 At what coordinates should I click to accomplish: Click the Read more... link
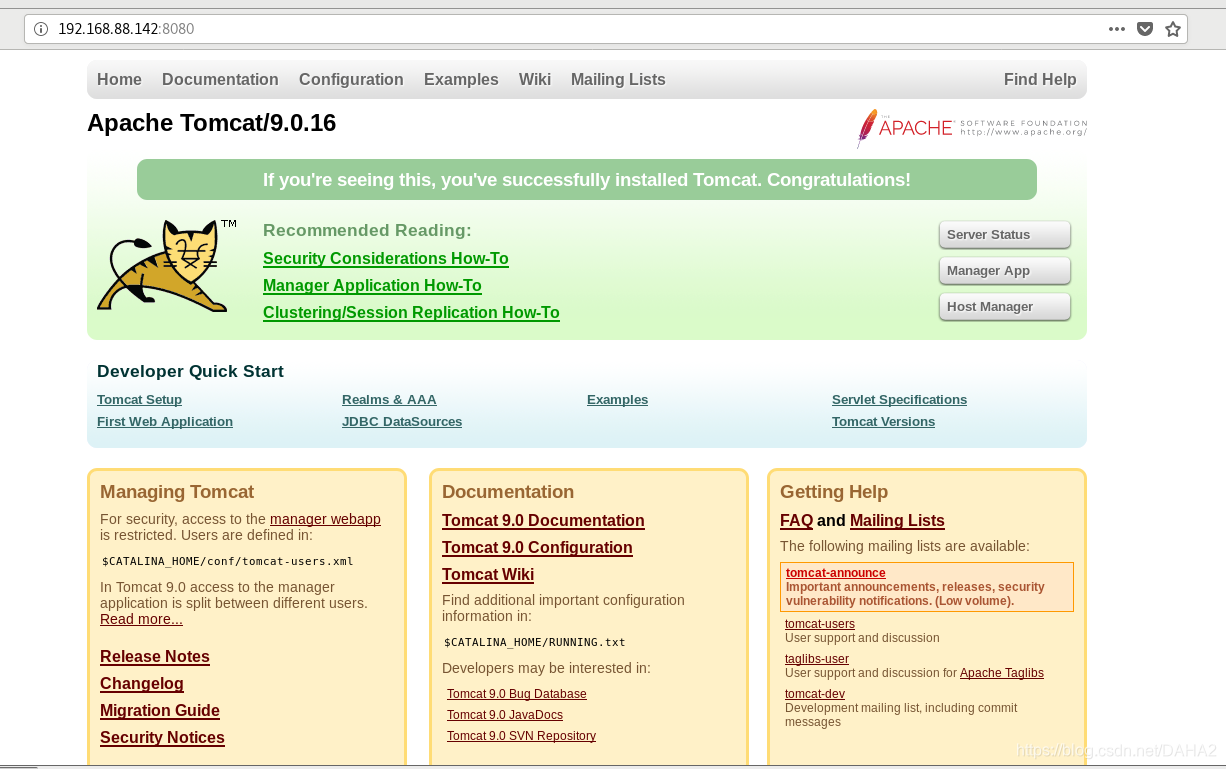[141, 619]
